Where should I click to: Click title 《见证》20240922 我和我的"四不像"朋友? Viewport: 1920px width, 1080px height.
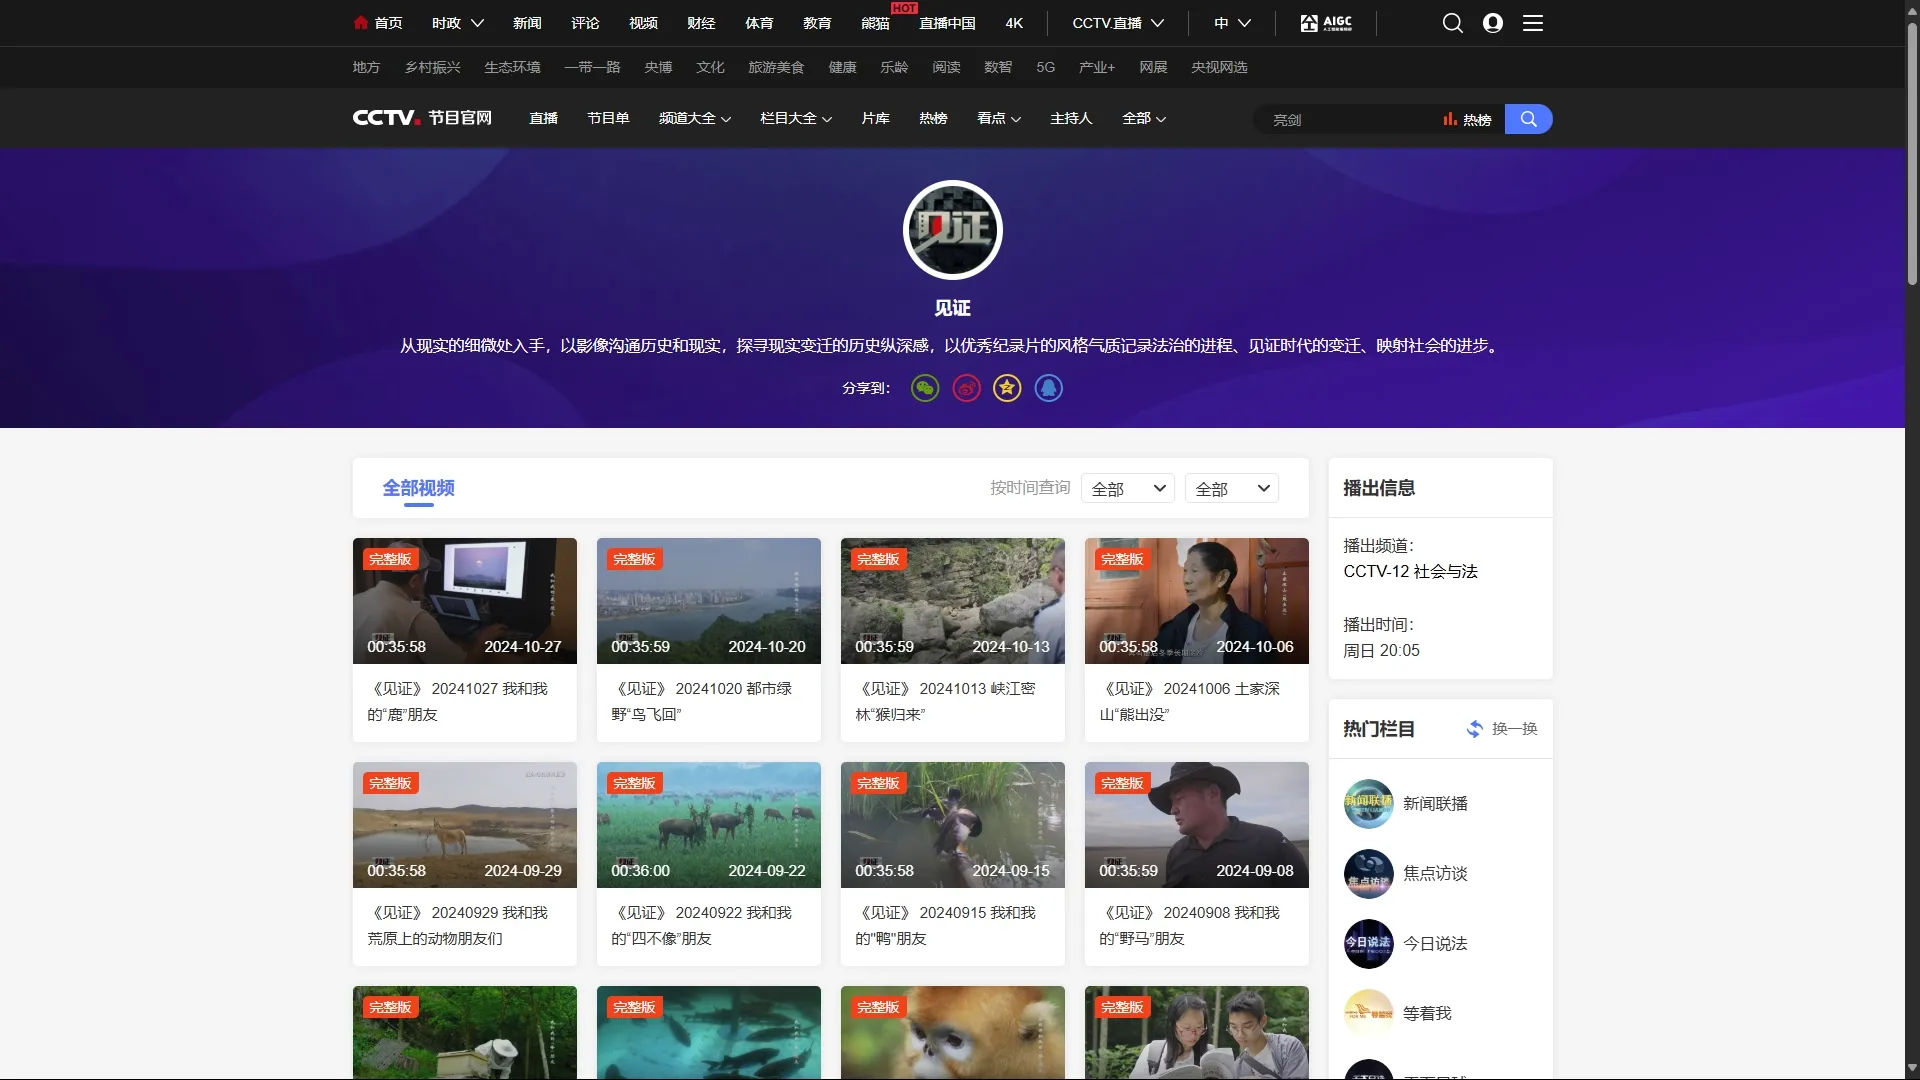[x=702, y=926]
